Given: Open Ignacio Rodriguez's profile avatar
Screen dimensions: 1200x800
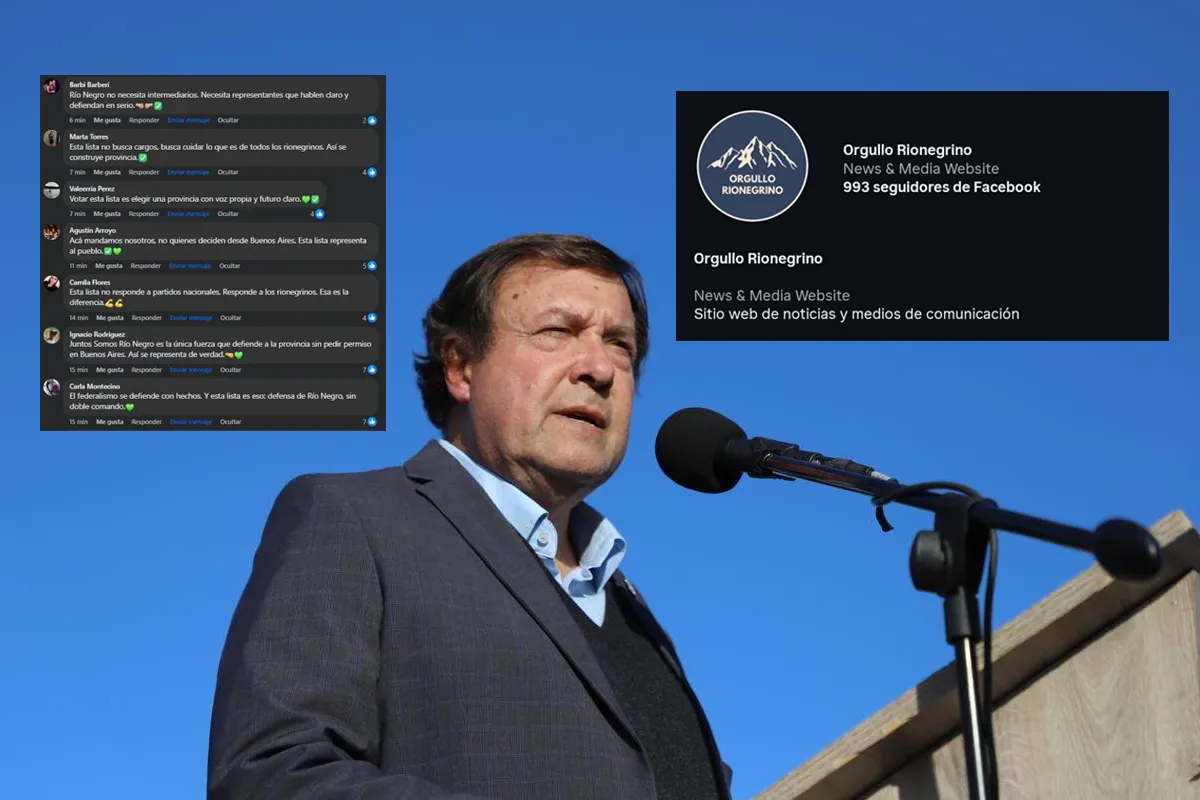Looking at the screenshot, I should (x=51, y=336).
